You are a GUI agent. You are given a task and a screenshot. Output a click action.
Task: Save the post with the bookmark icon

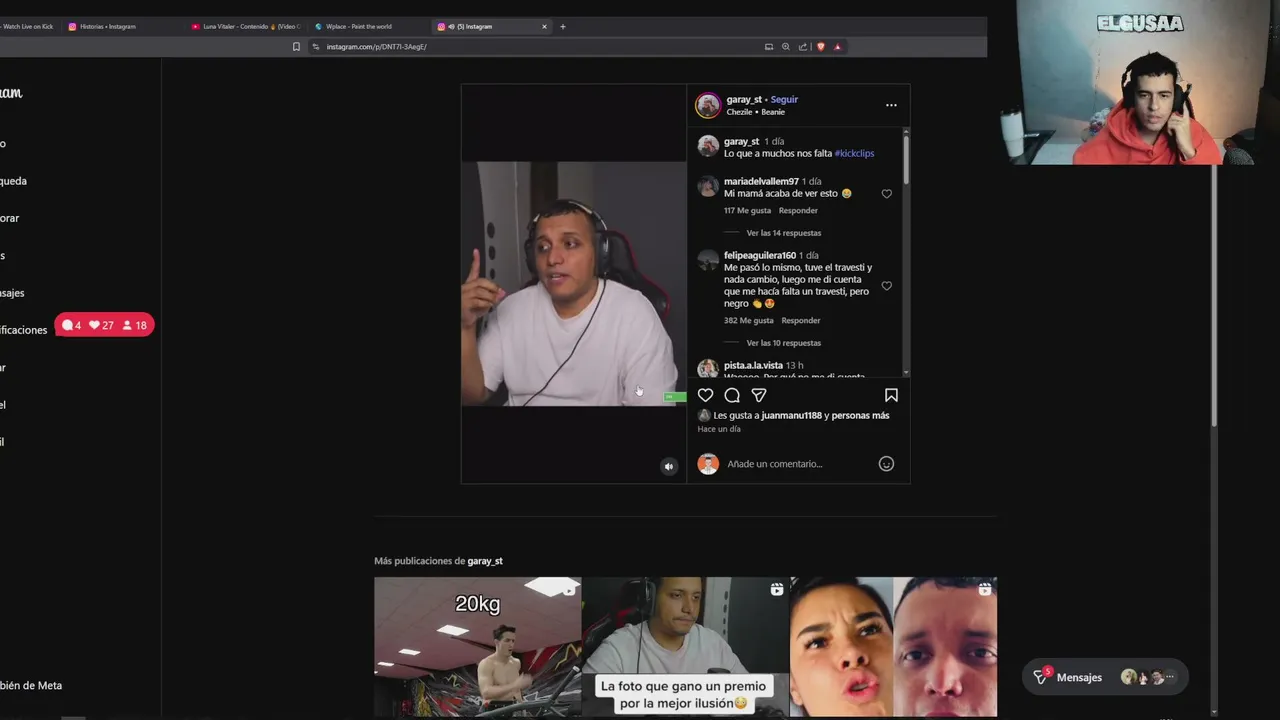(891, 395)
